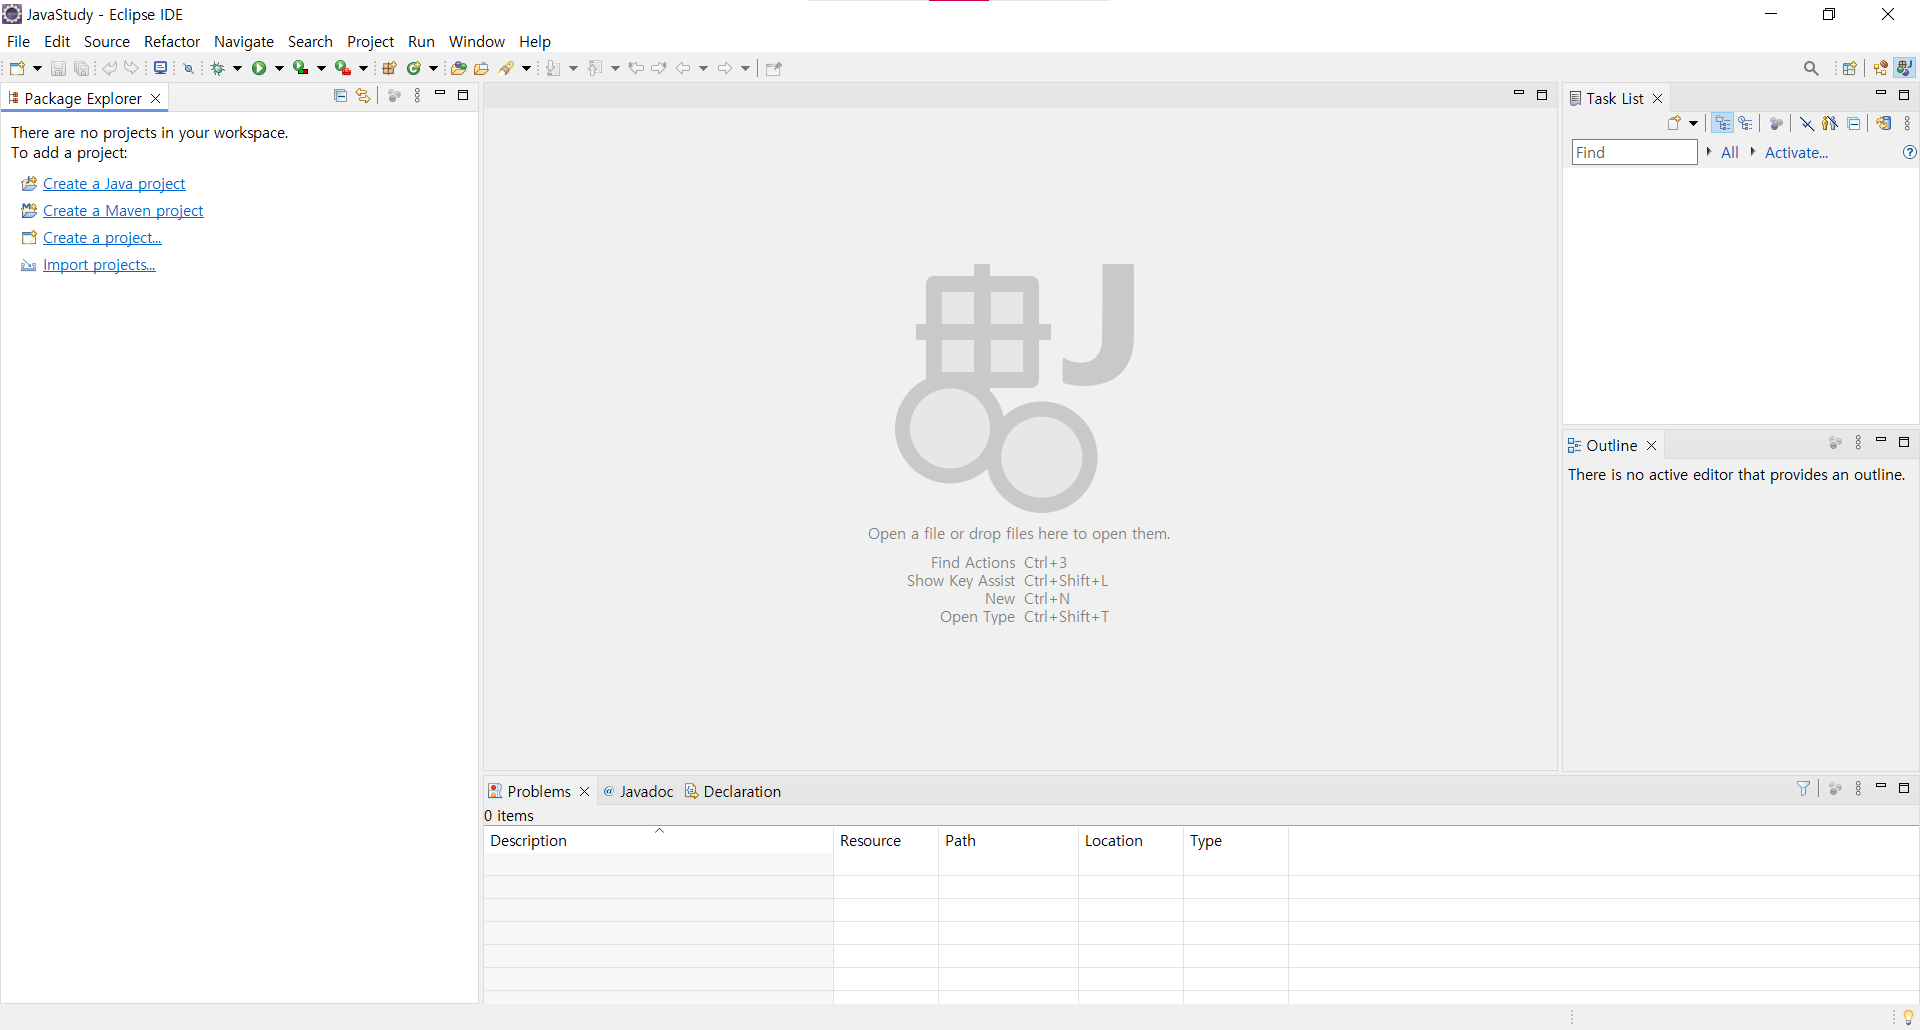
Task: Open the Debug launch dropdown arrow
Action: click(x=237, y=68)
